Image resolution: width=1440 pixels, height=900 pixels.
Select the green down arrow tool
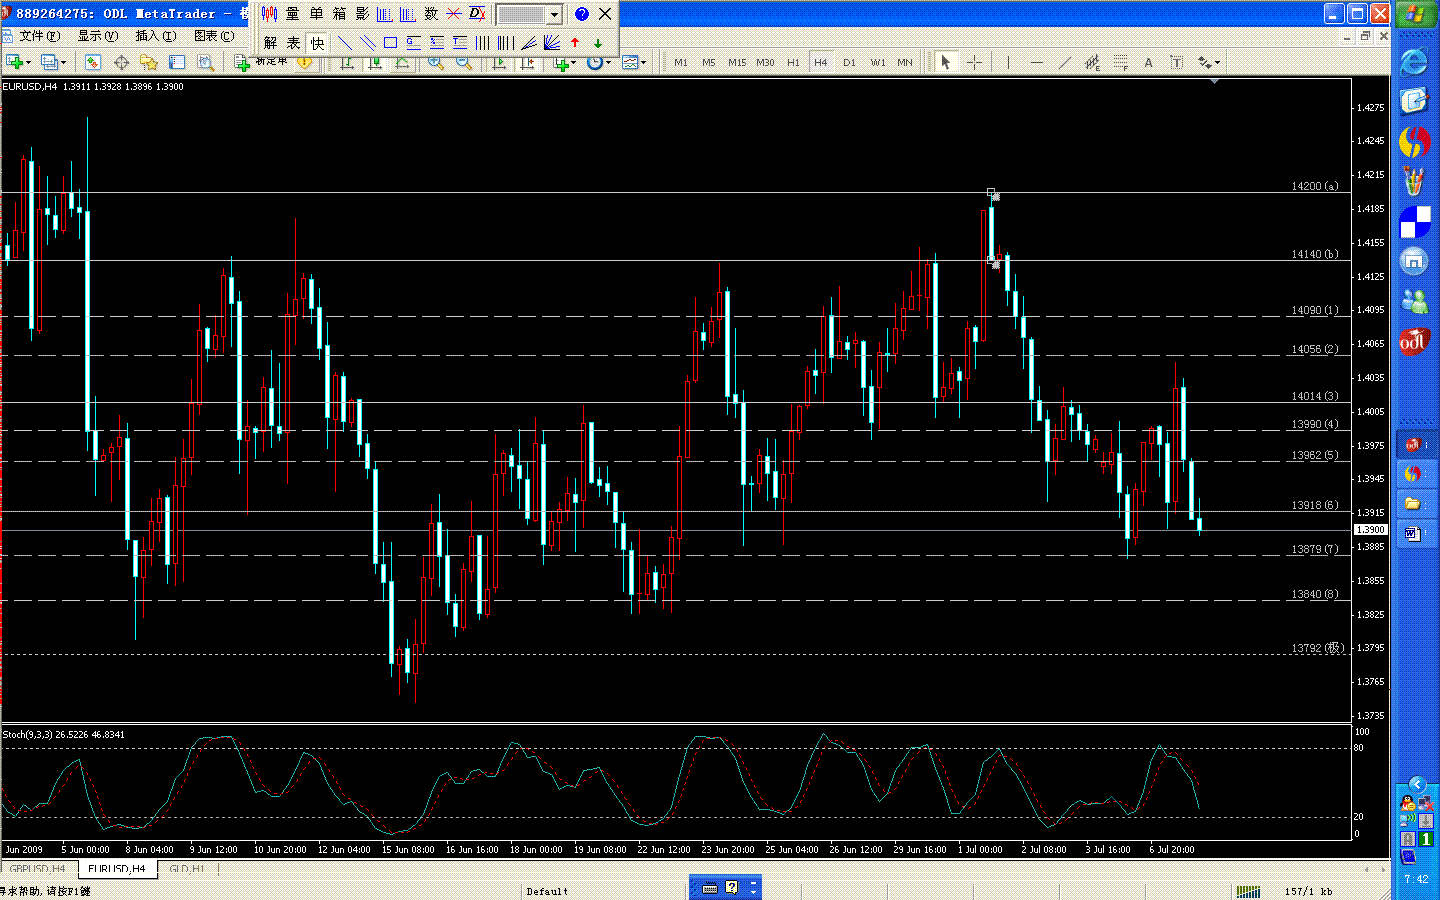point(598,43)
